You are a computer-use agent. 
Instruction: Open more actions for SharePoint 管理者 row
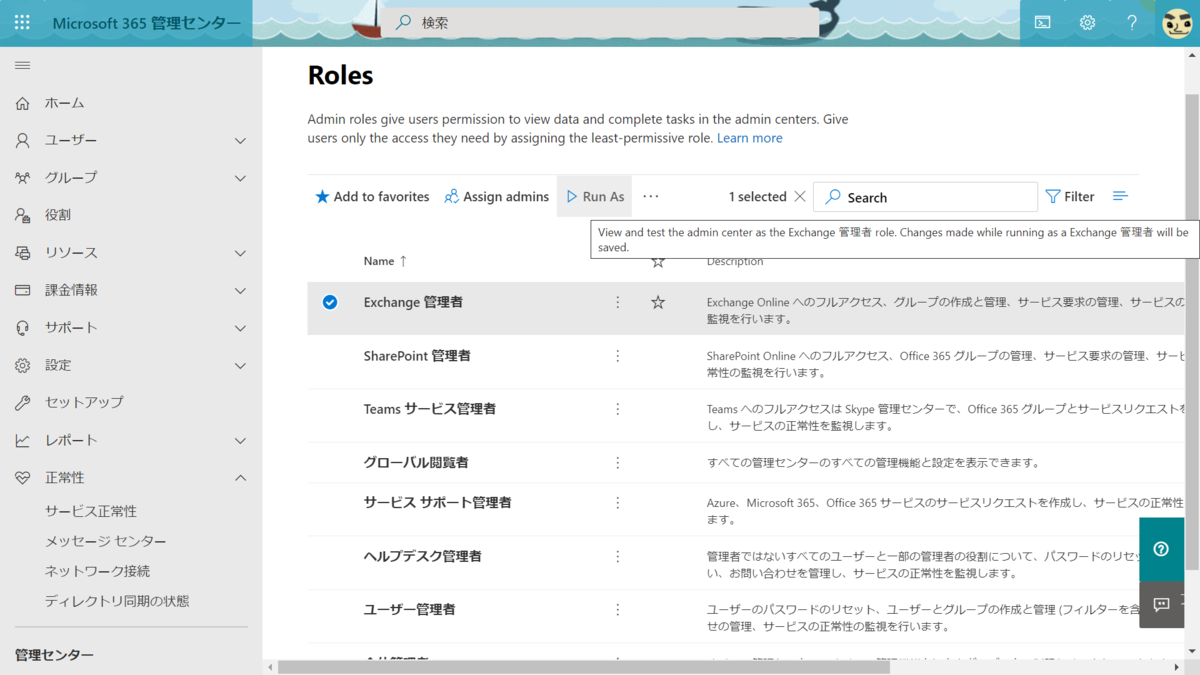618,356
